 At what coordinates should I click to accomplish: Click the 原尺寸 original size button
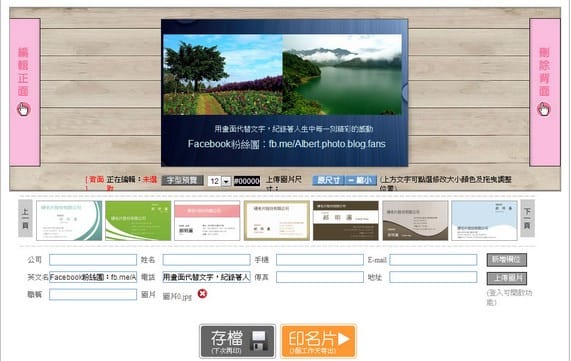pyautogui.click(x=328, y=180)
